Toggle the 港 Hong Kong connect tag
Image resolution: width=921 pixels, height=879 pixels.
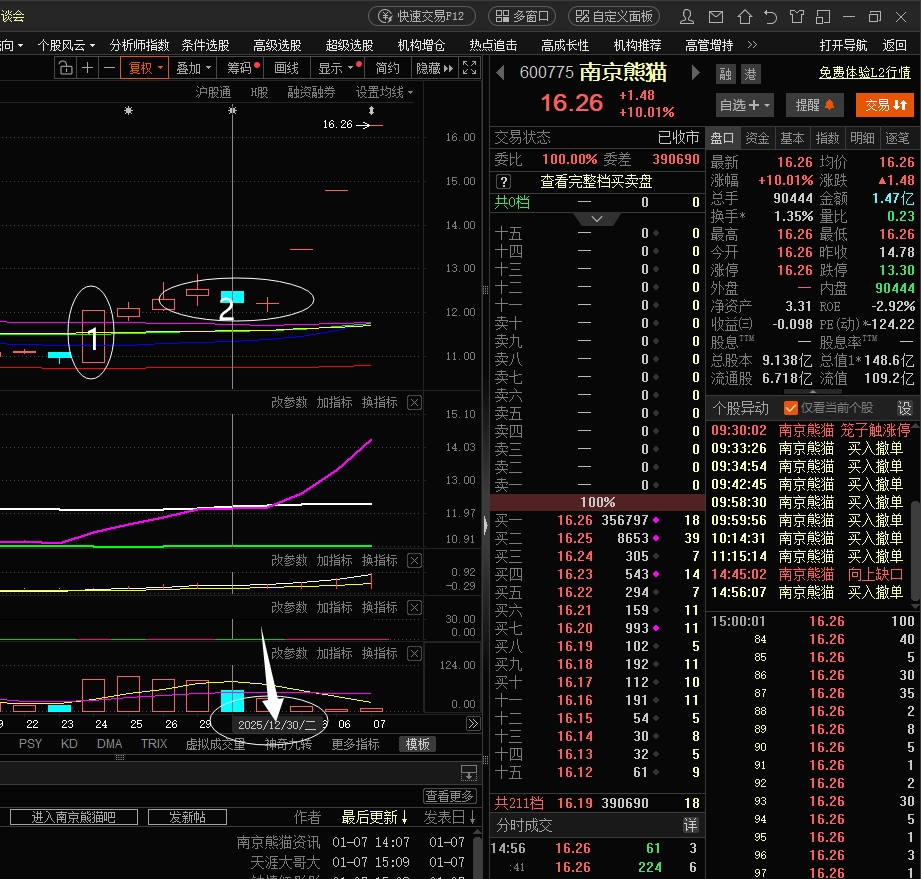(749, 74)
